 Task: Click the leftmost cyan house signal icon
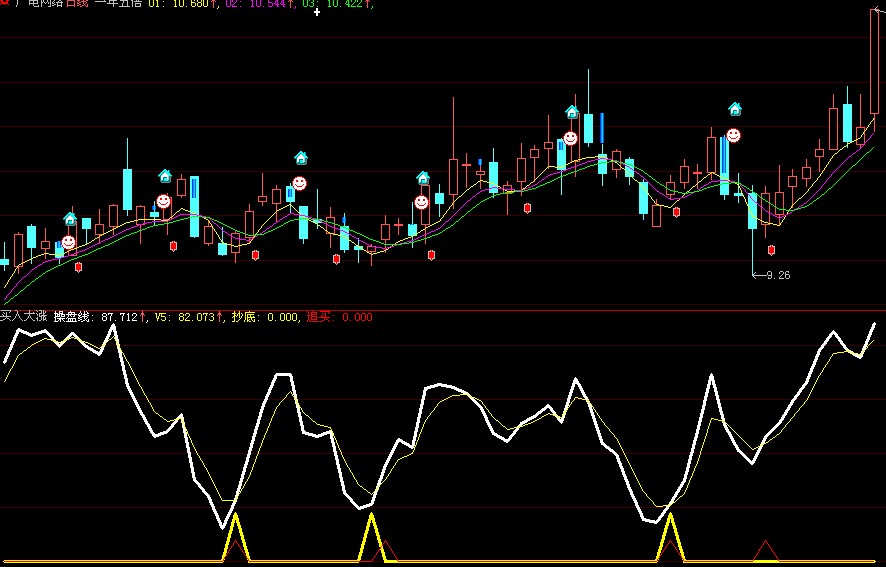click(x=70, y=218)
